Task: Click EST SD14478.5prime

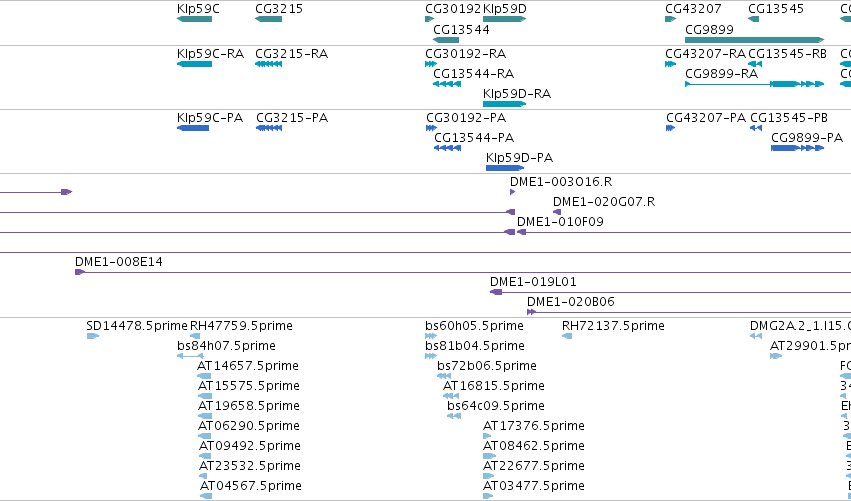Action: [x=93, y=337]
